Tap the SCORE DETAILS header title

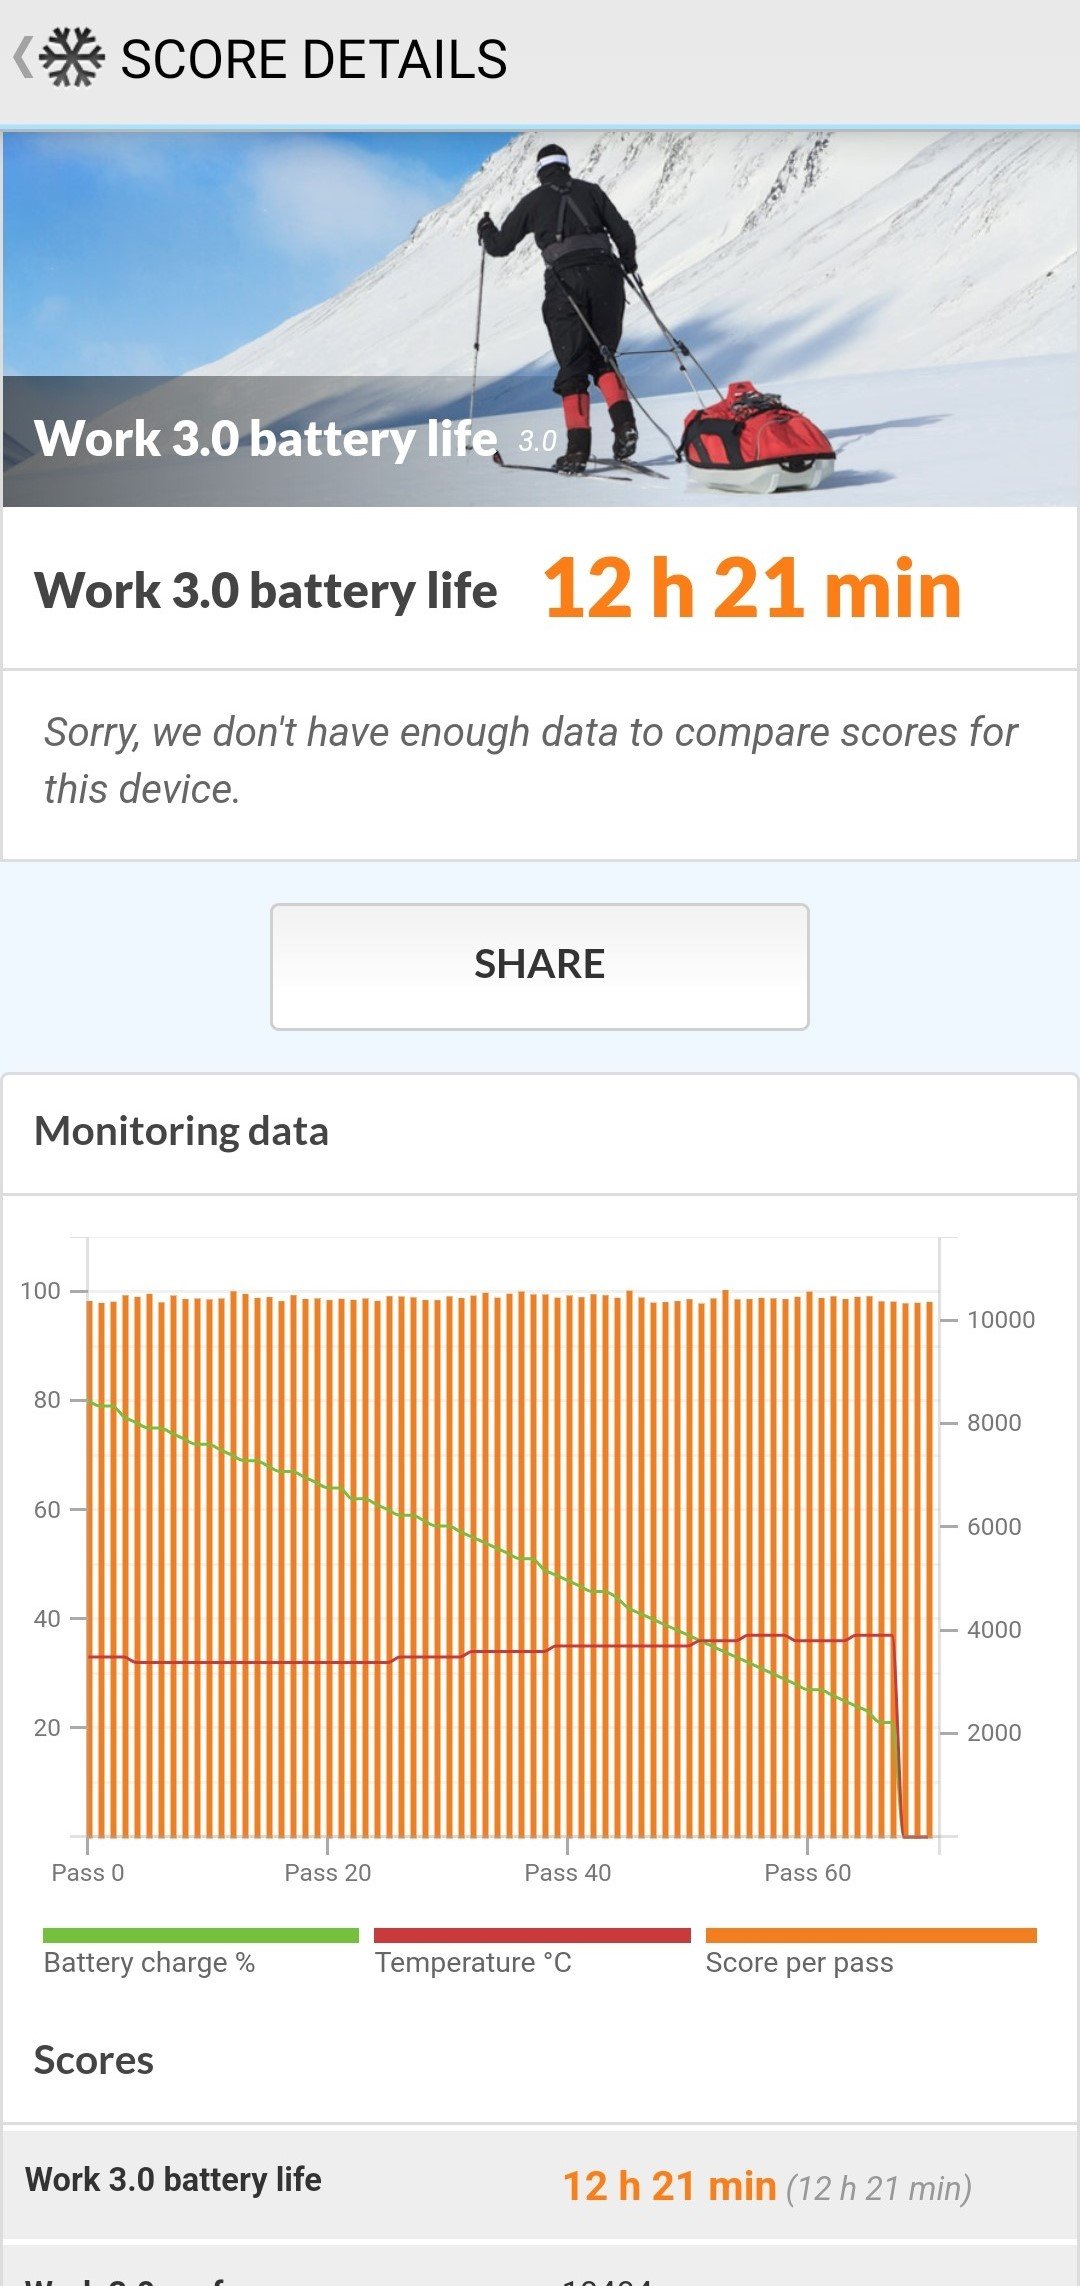pyautogui.click(x=313, y=59)
